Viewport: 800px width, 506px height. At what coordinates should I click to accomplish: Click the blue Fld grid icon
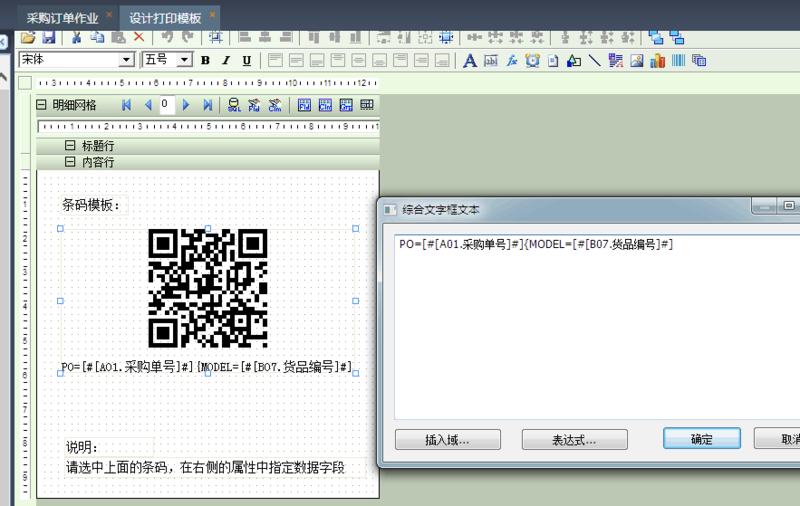click(305, 105)
